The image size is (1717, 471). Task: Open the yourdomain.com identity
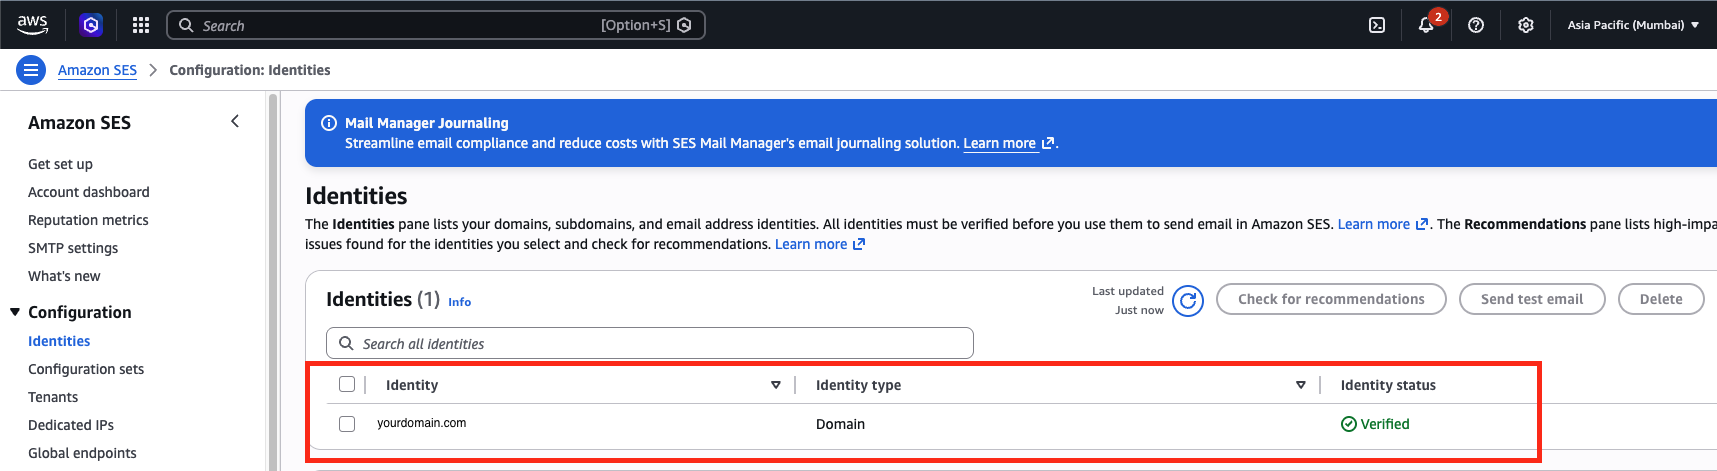click(421, 423)
